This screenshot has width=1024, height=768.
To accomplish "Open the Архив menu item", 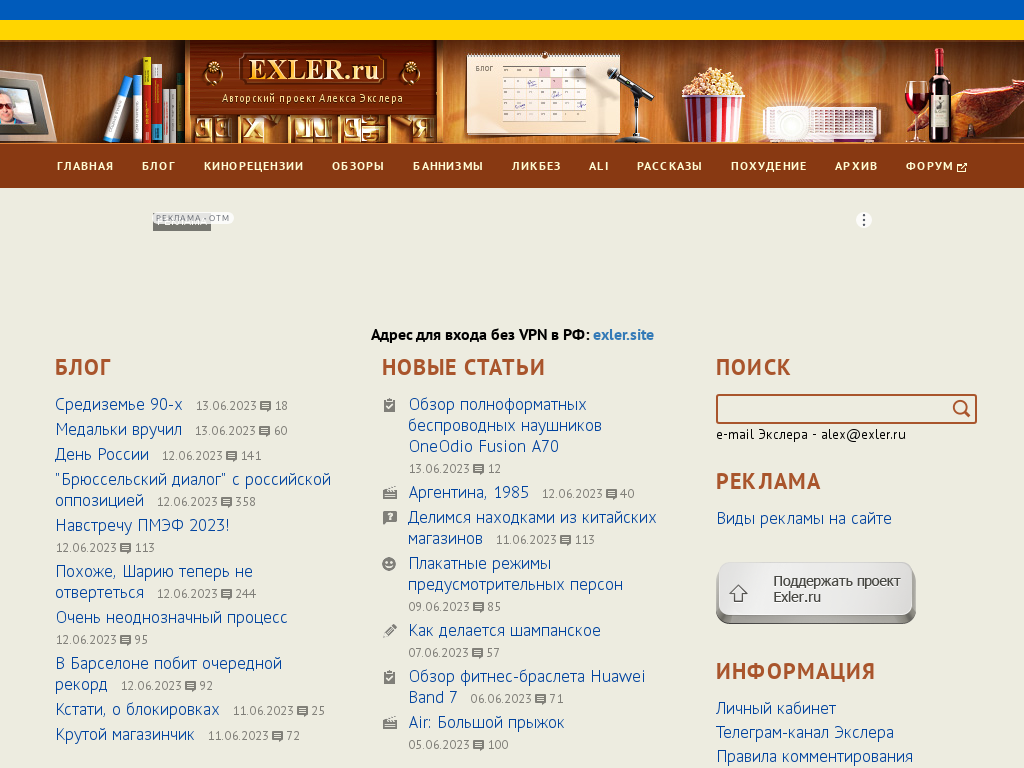I will point(856,167).
